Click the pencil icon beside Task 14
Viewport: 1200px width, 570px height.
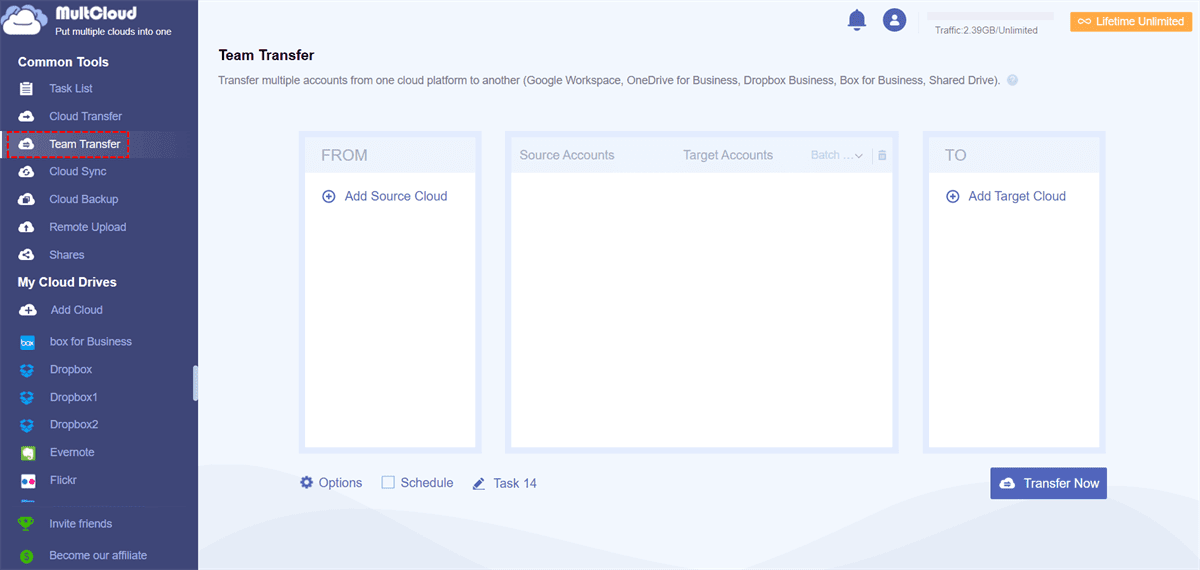point(479,484)
